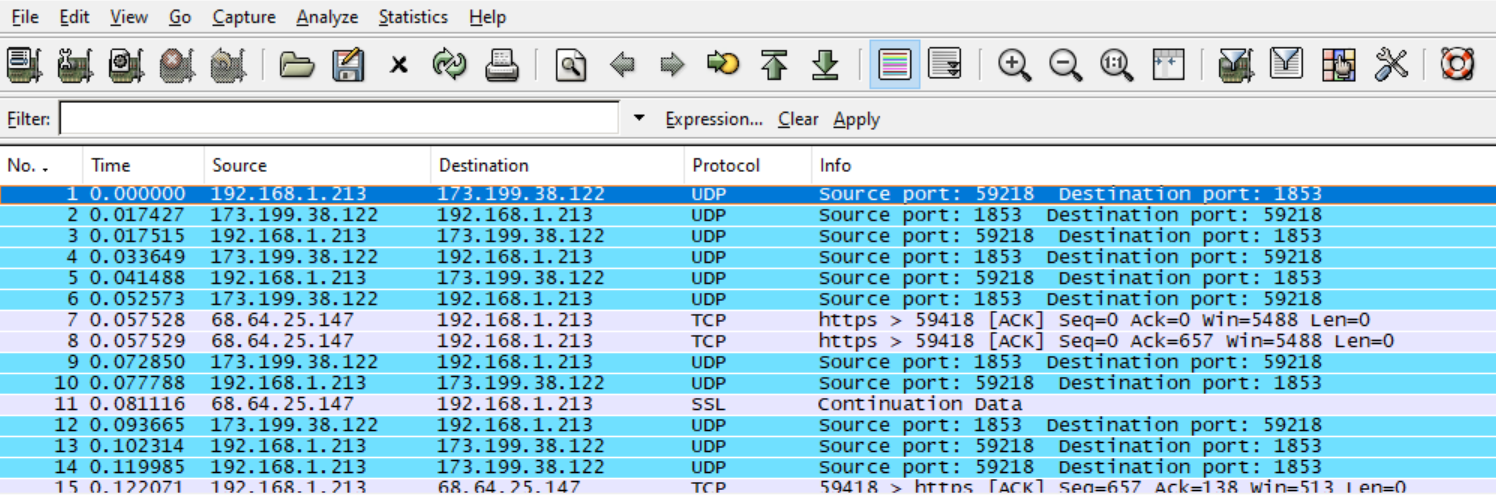Open the File menu
This screenshot has width=1496, height=495.
tap(25, 17)
